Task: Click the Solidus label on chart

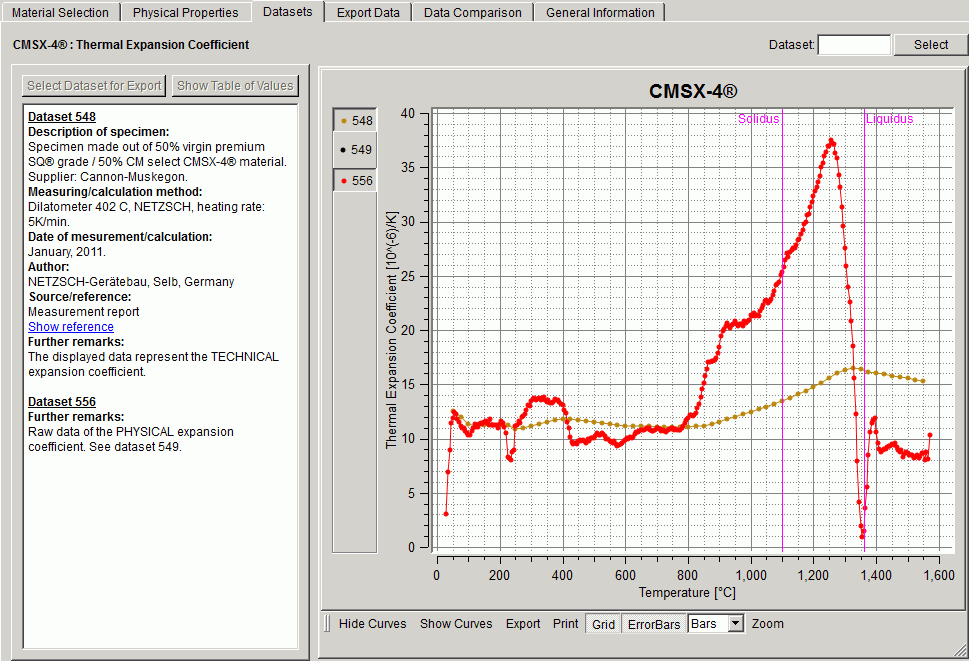Action: click(x=758, y=119)
